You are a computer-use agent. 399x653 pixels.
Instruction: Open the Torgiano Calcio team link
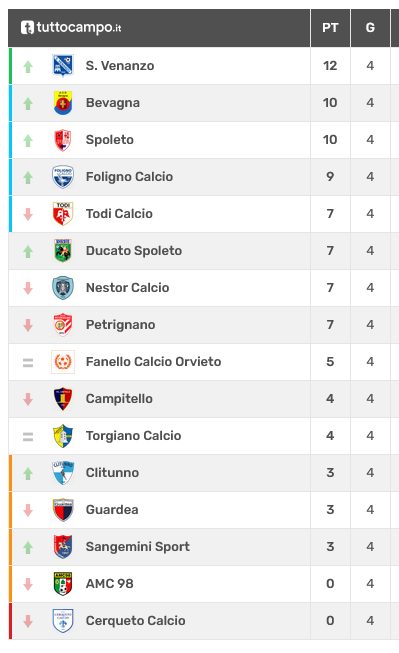[133, 436]
